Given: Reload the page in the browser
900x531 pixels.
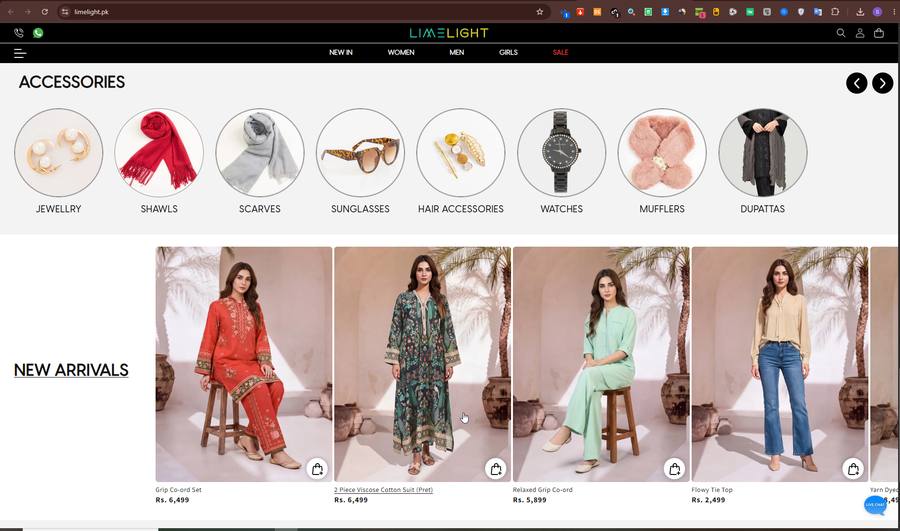Looking at the screenshot, I should click(44, 11).
